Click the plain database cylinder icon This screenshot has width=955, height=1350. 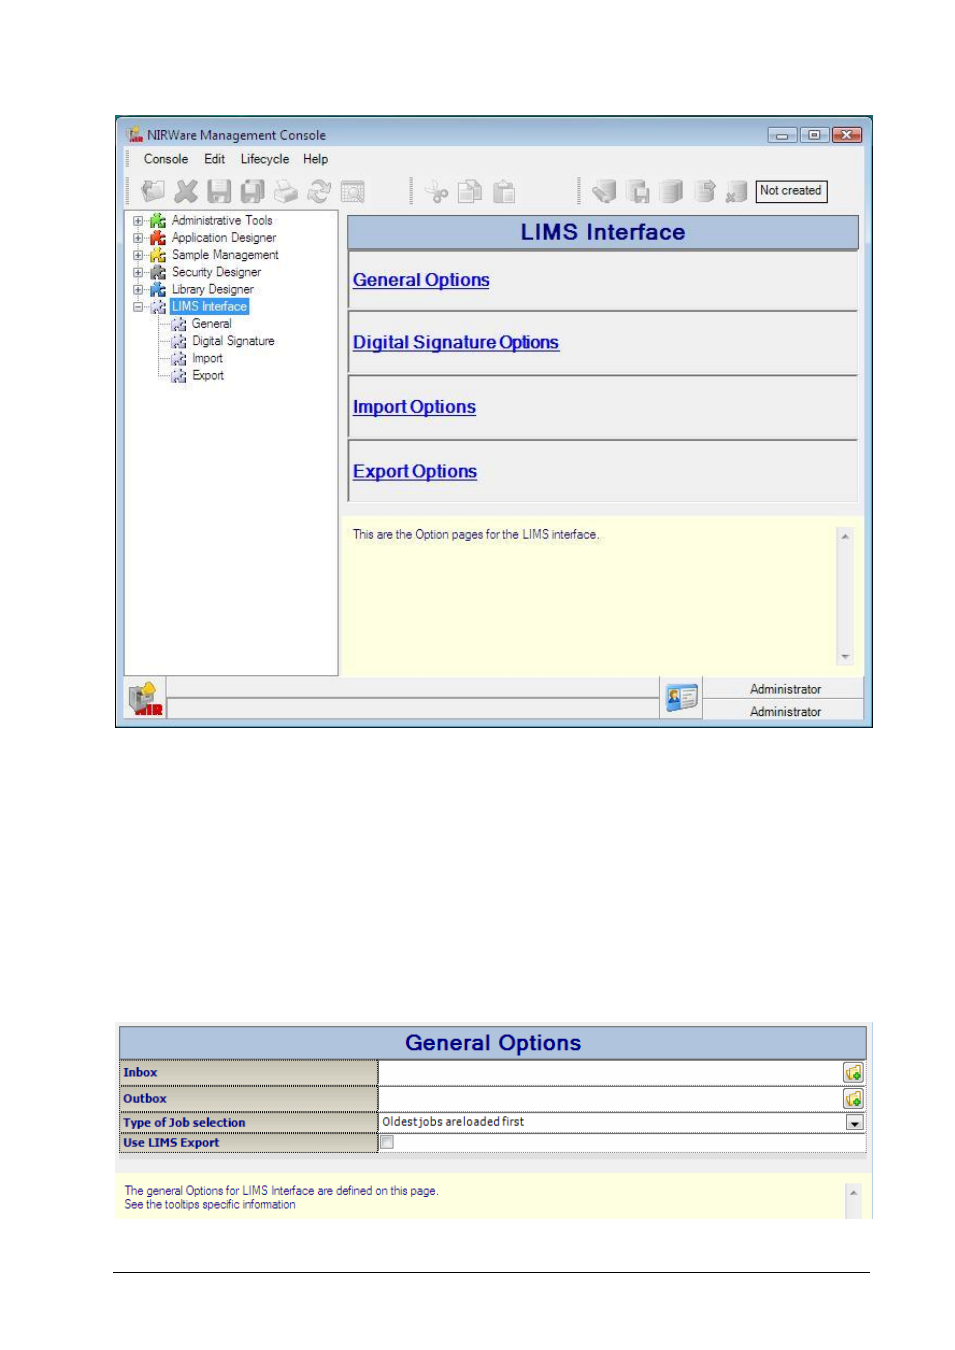click(672, 191)
